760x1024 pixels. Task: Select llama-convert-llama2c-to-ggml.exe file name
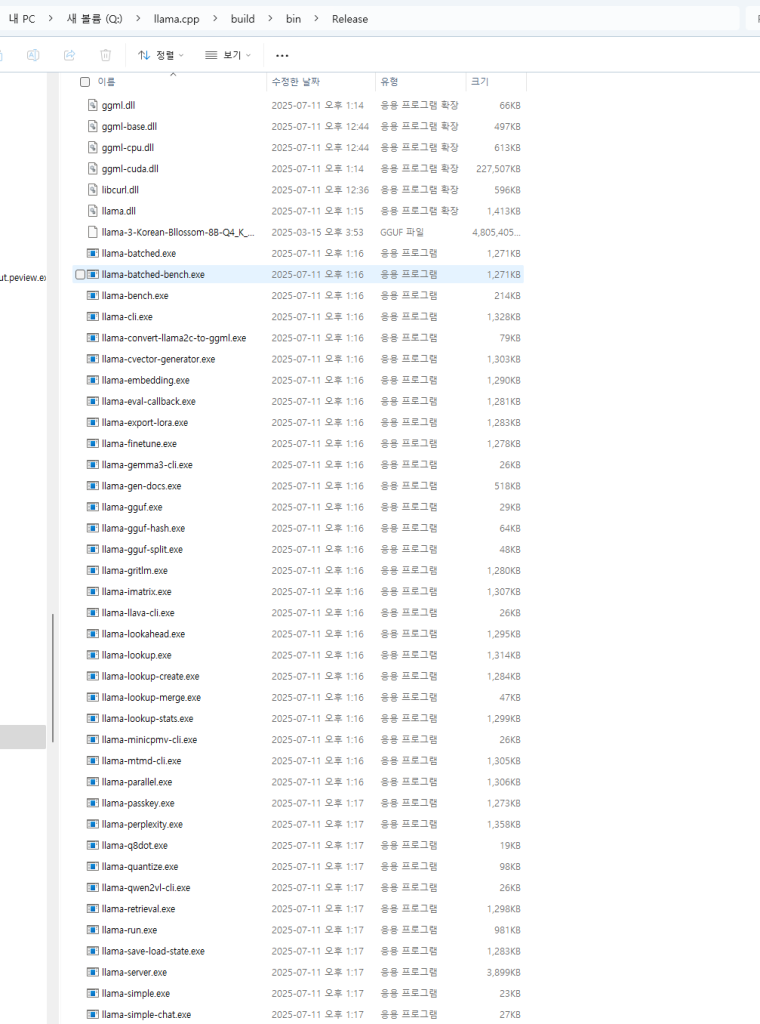pos(174,338)
